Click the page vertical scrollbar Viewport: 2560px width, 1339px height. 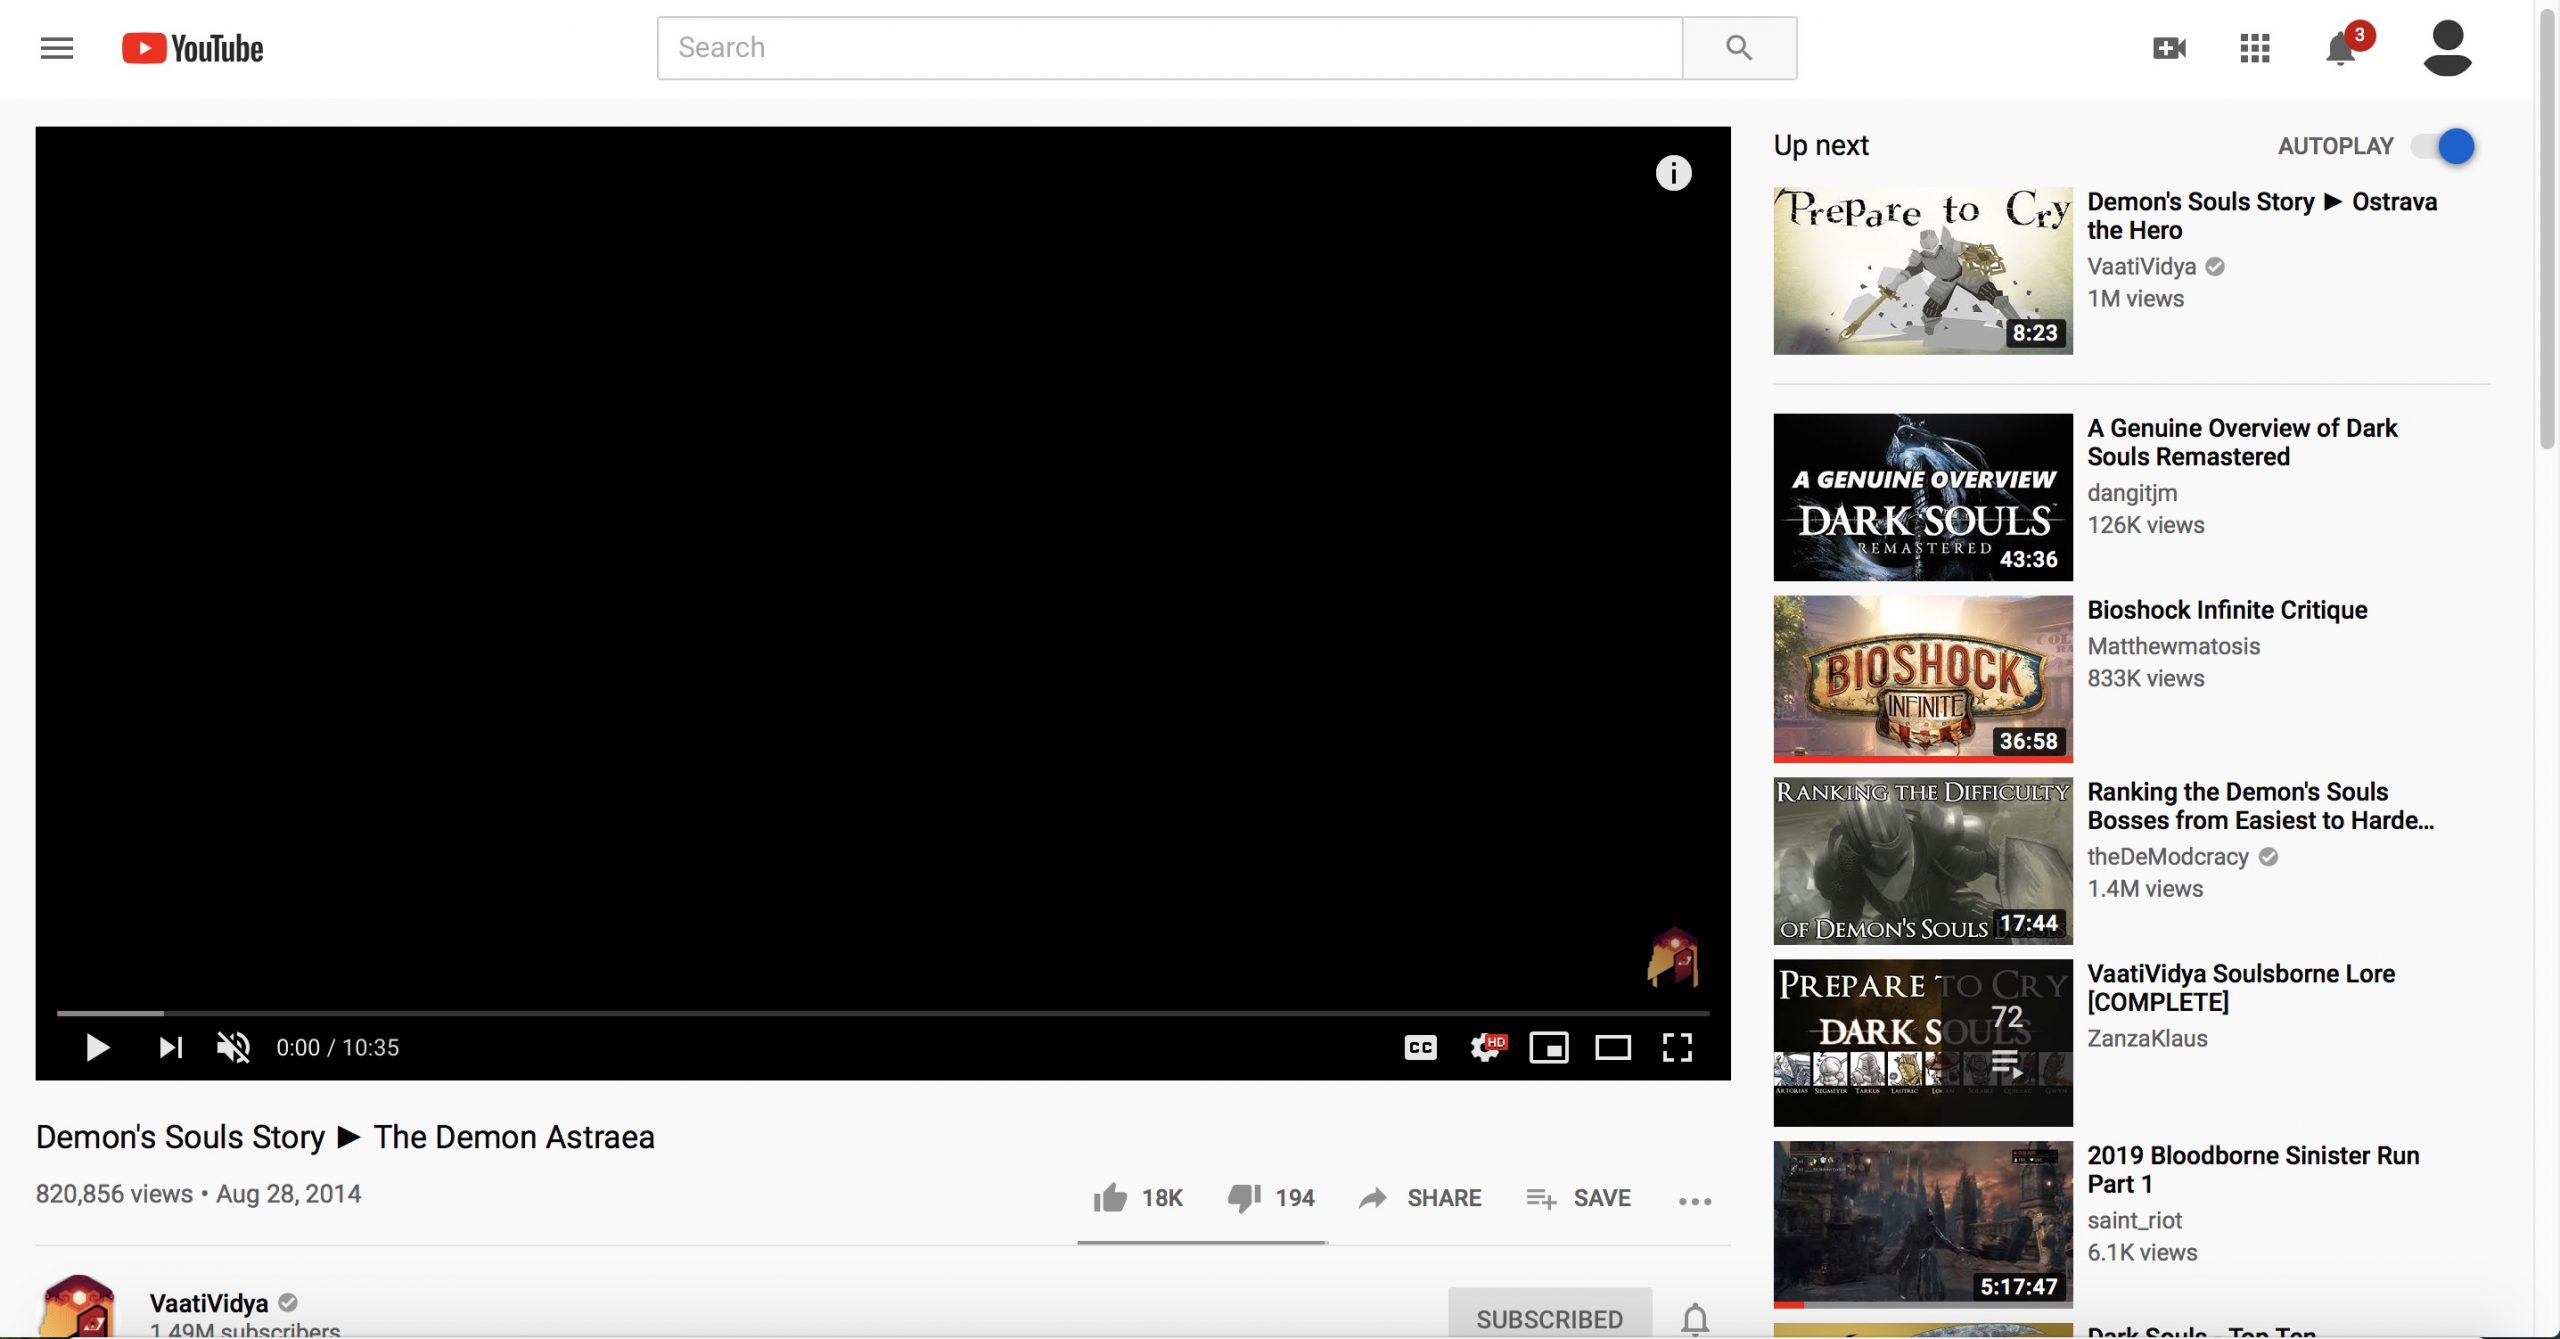click(2547, 230)
